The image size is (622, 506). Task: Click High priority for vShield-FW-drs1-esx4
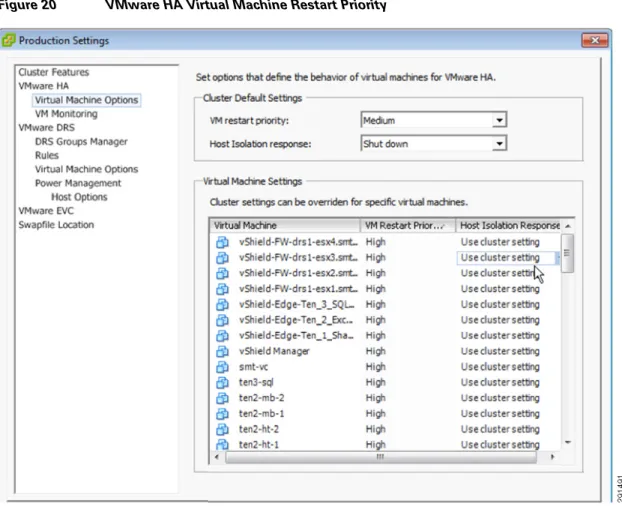tap(375, 242)
